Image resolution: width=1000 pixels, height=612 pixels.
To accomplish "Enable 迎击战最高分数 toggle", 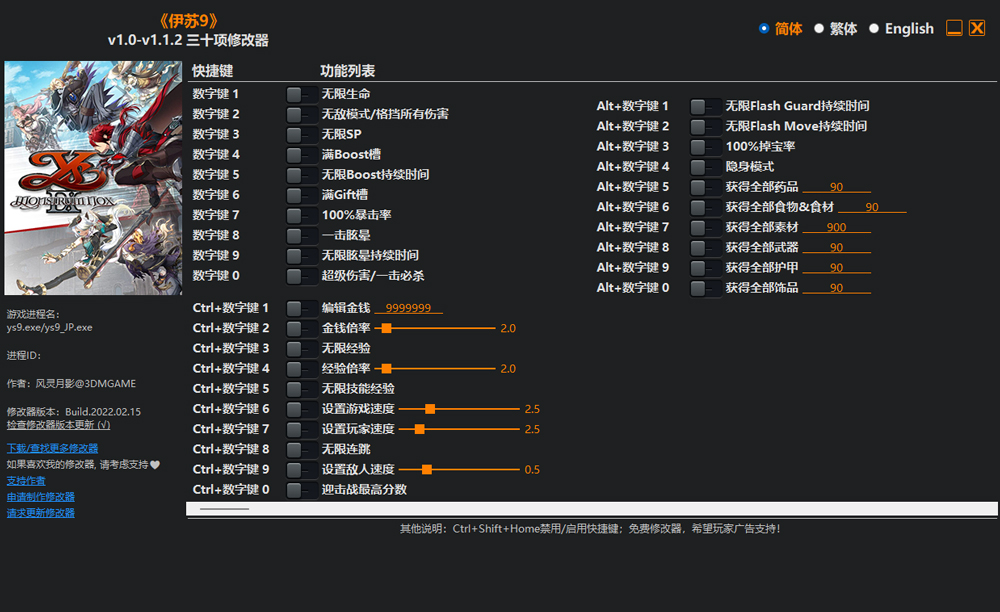I will point(301,490).
